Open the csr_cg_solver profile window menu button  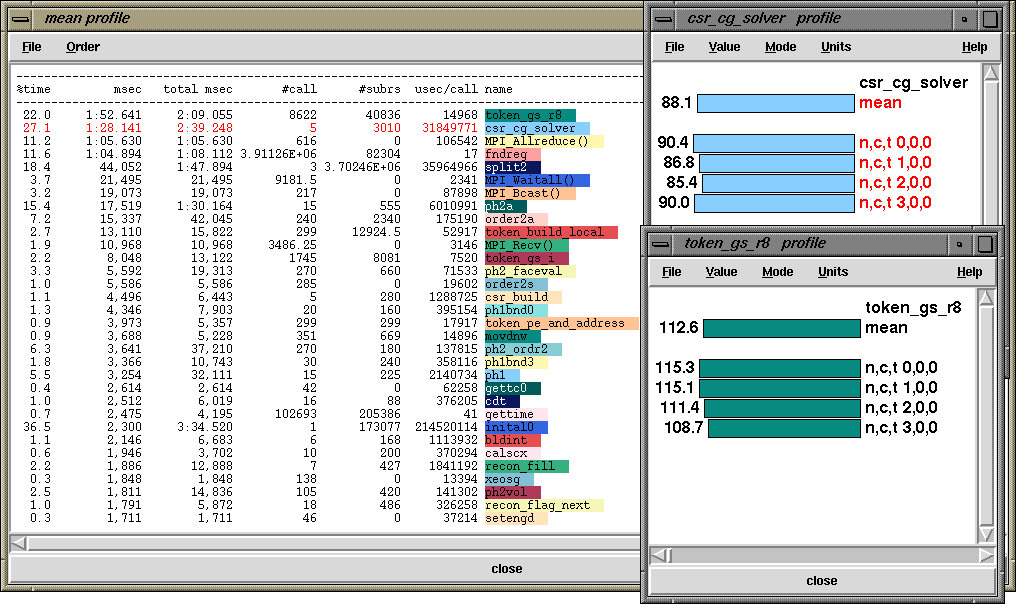click(664, 19)
